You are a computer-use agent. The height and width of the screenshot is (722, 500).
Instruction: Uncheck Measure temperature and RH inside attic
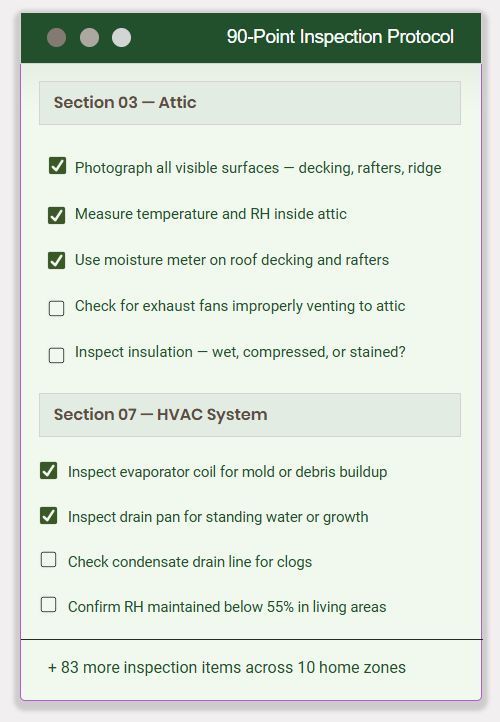(x=57, y=215)
